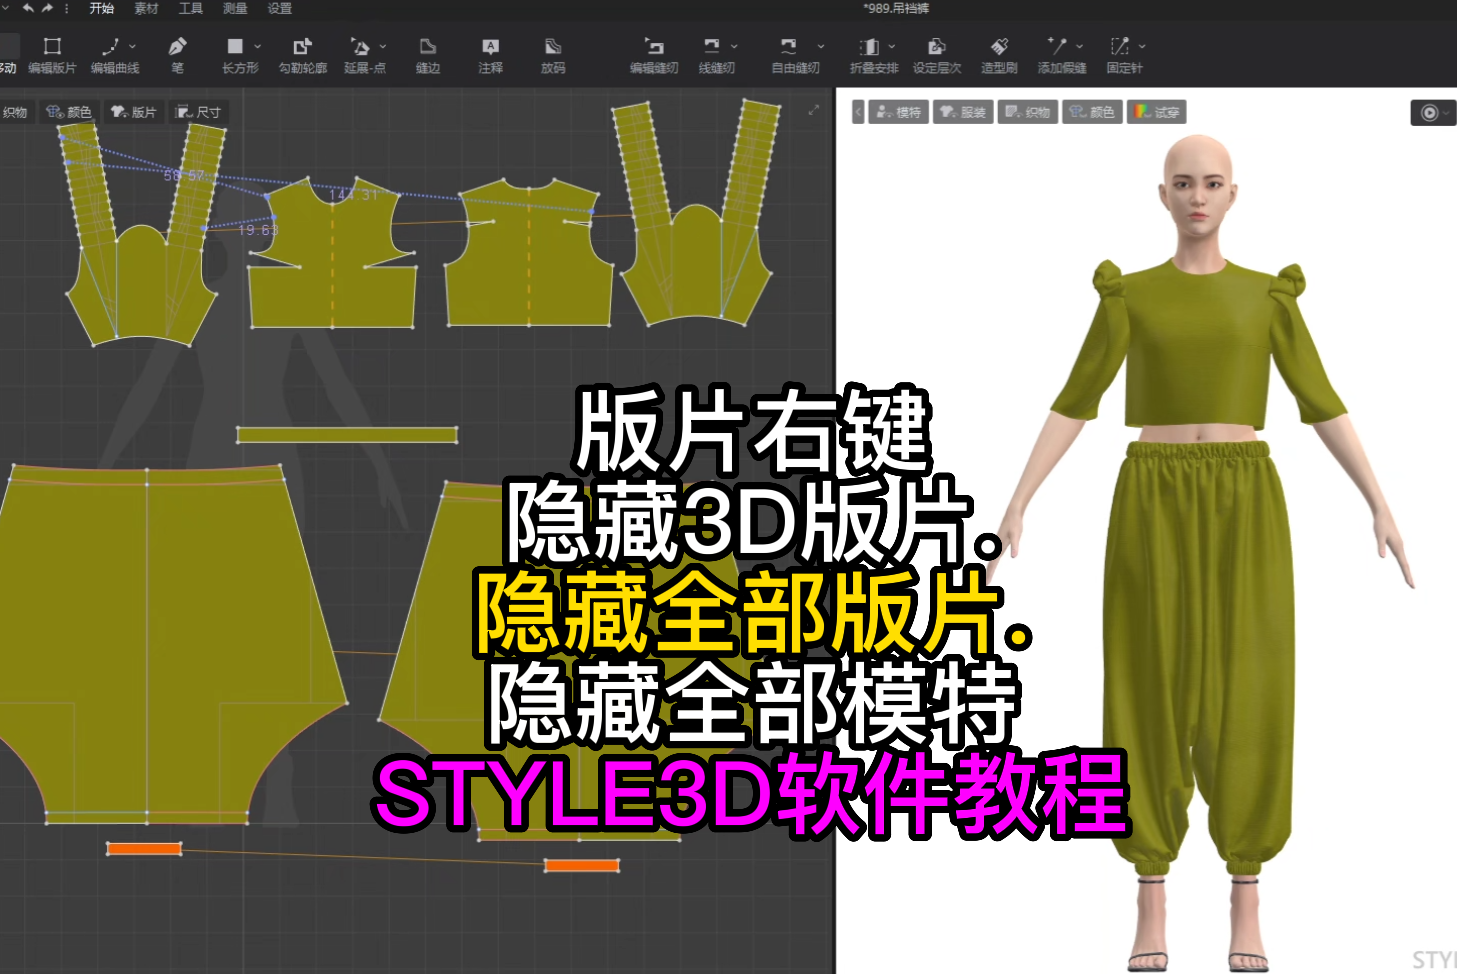Select the 自由缝纫 free sewing tool
Viewport: 1457px width, 974px height.
(x=794, y=55)
